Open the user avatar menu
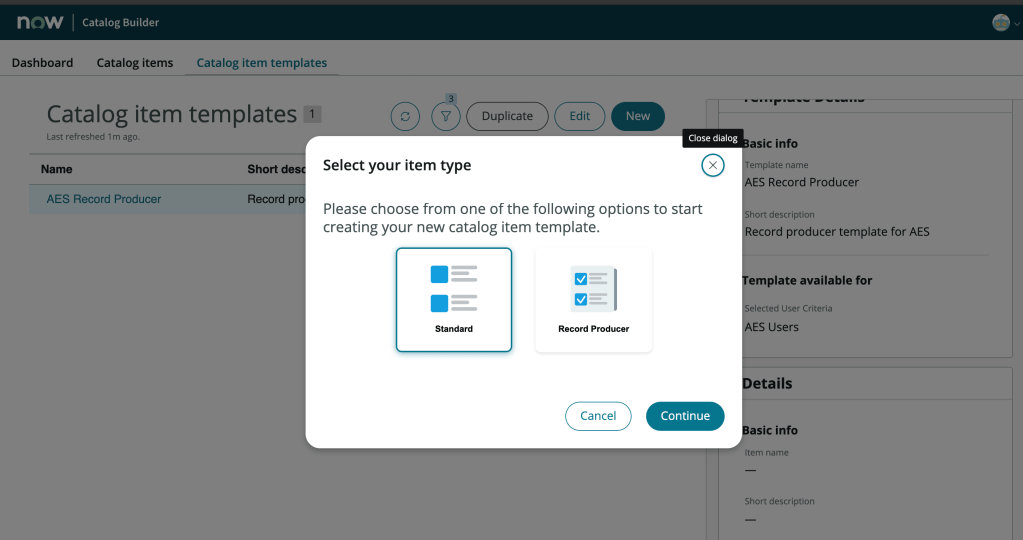The height and width of the screenshot is (540, 1023). point(1001,22)
